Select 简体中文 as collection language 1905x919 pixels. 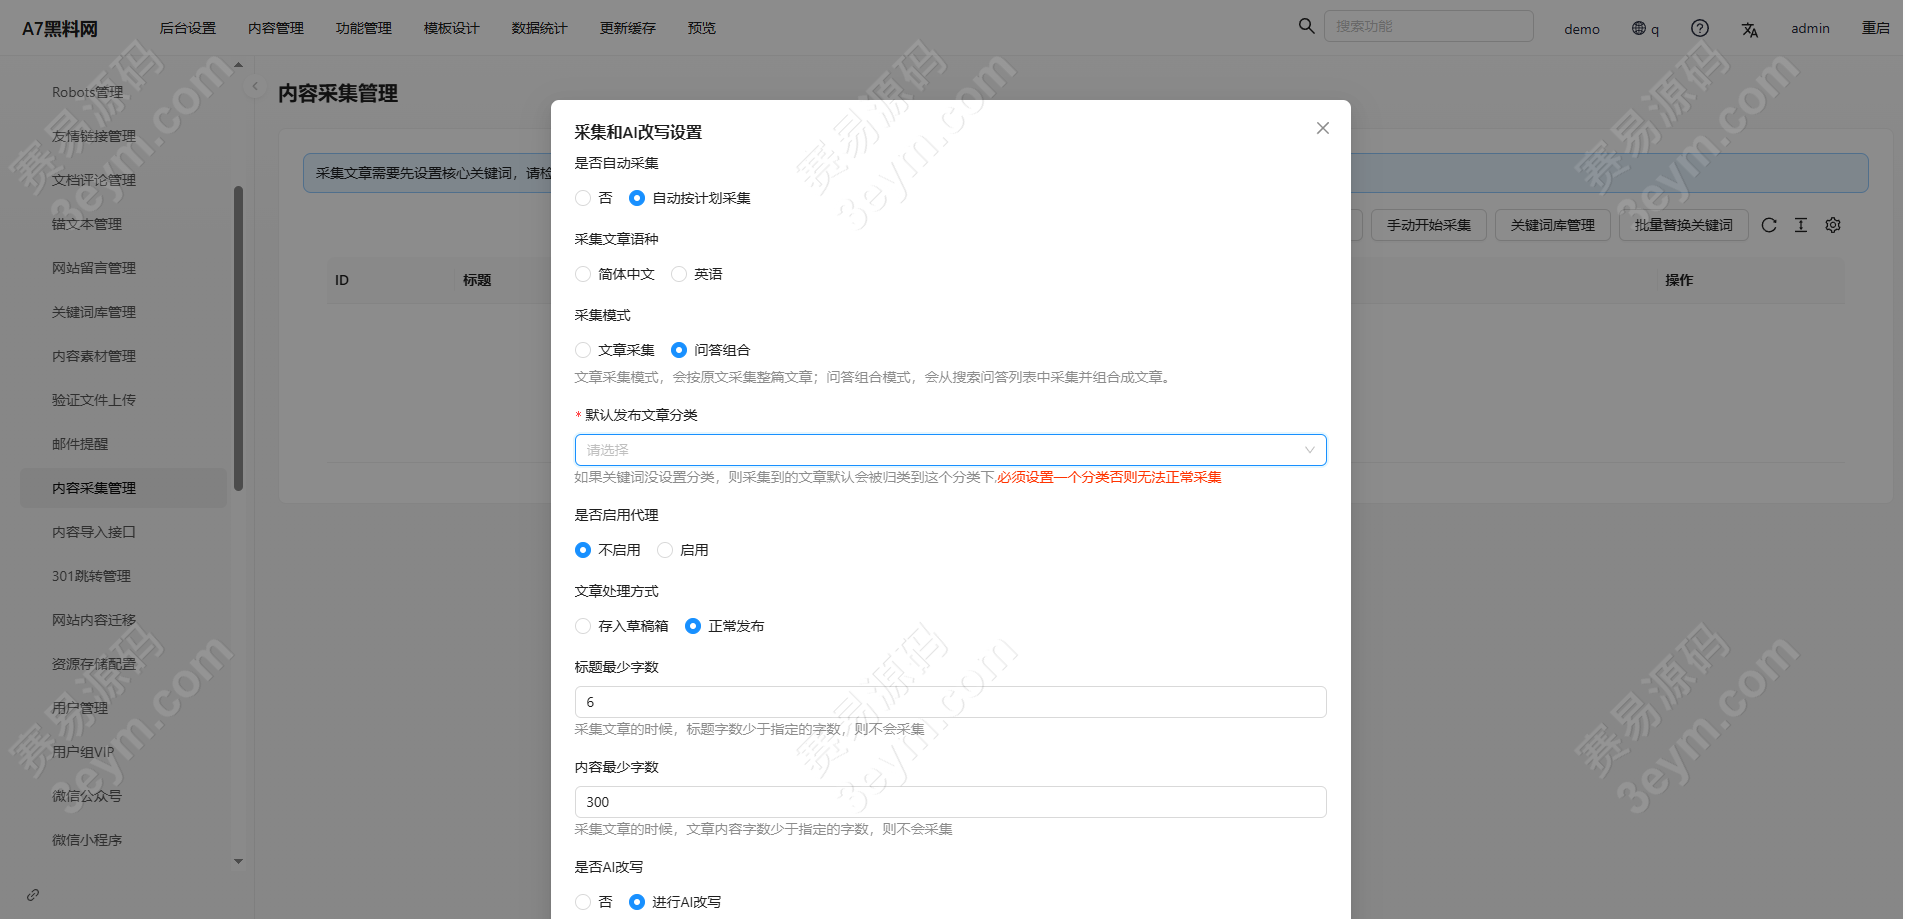point(583,274)
